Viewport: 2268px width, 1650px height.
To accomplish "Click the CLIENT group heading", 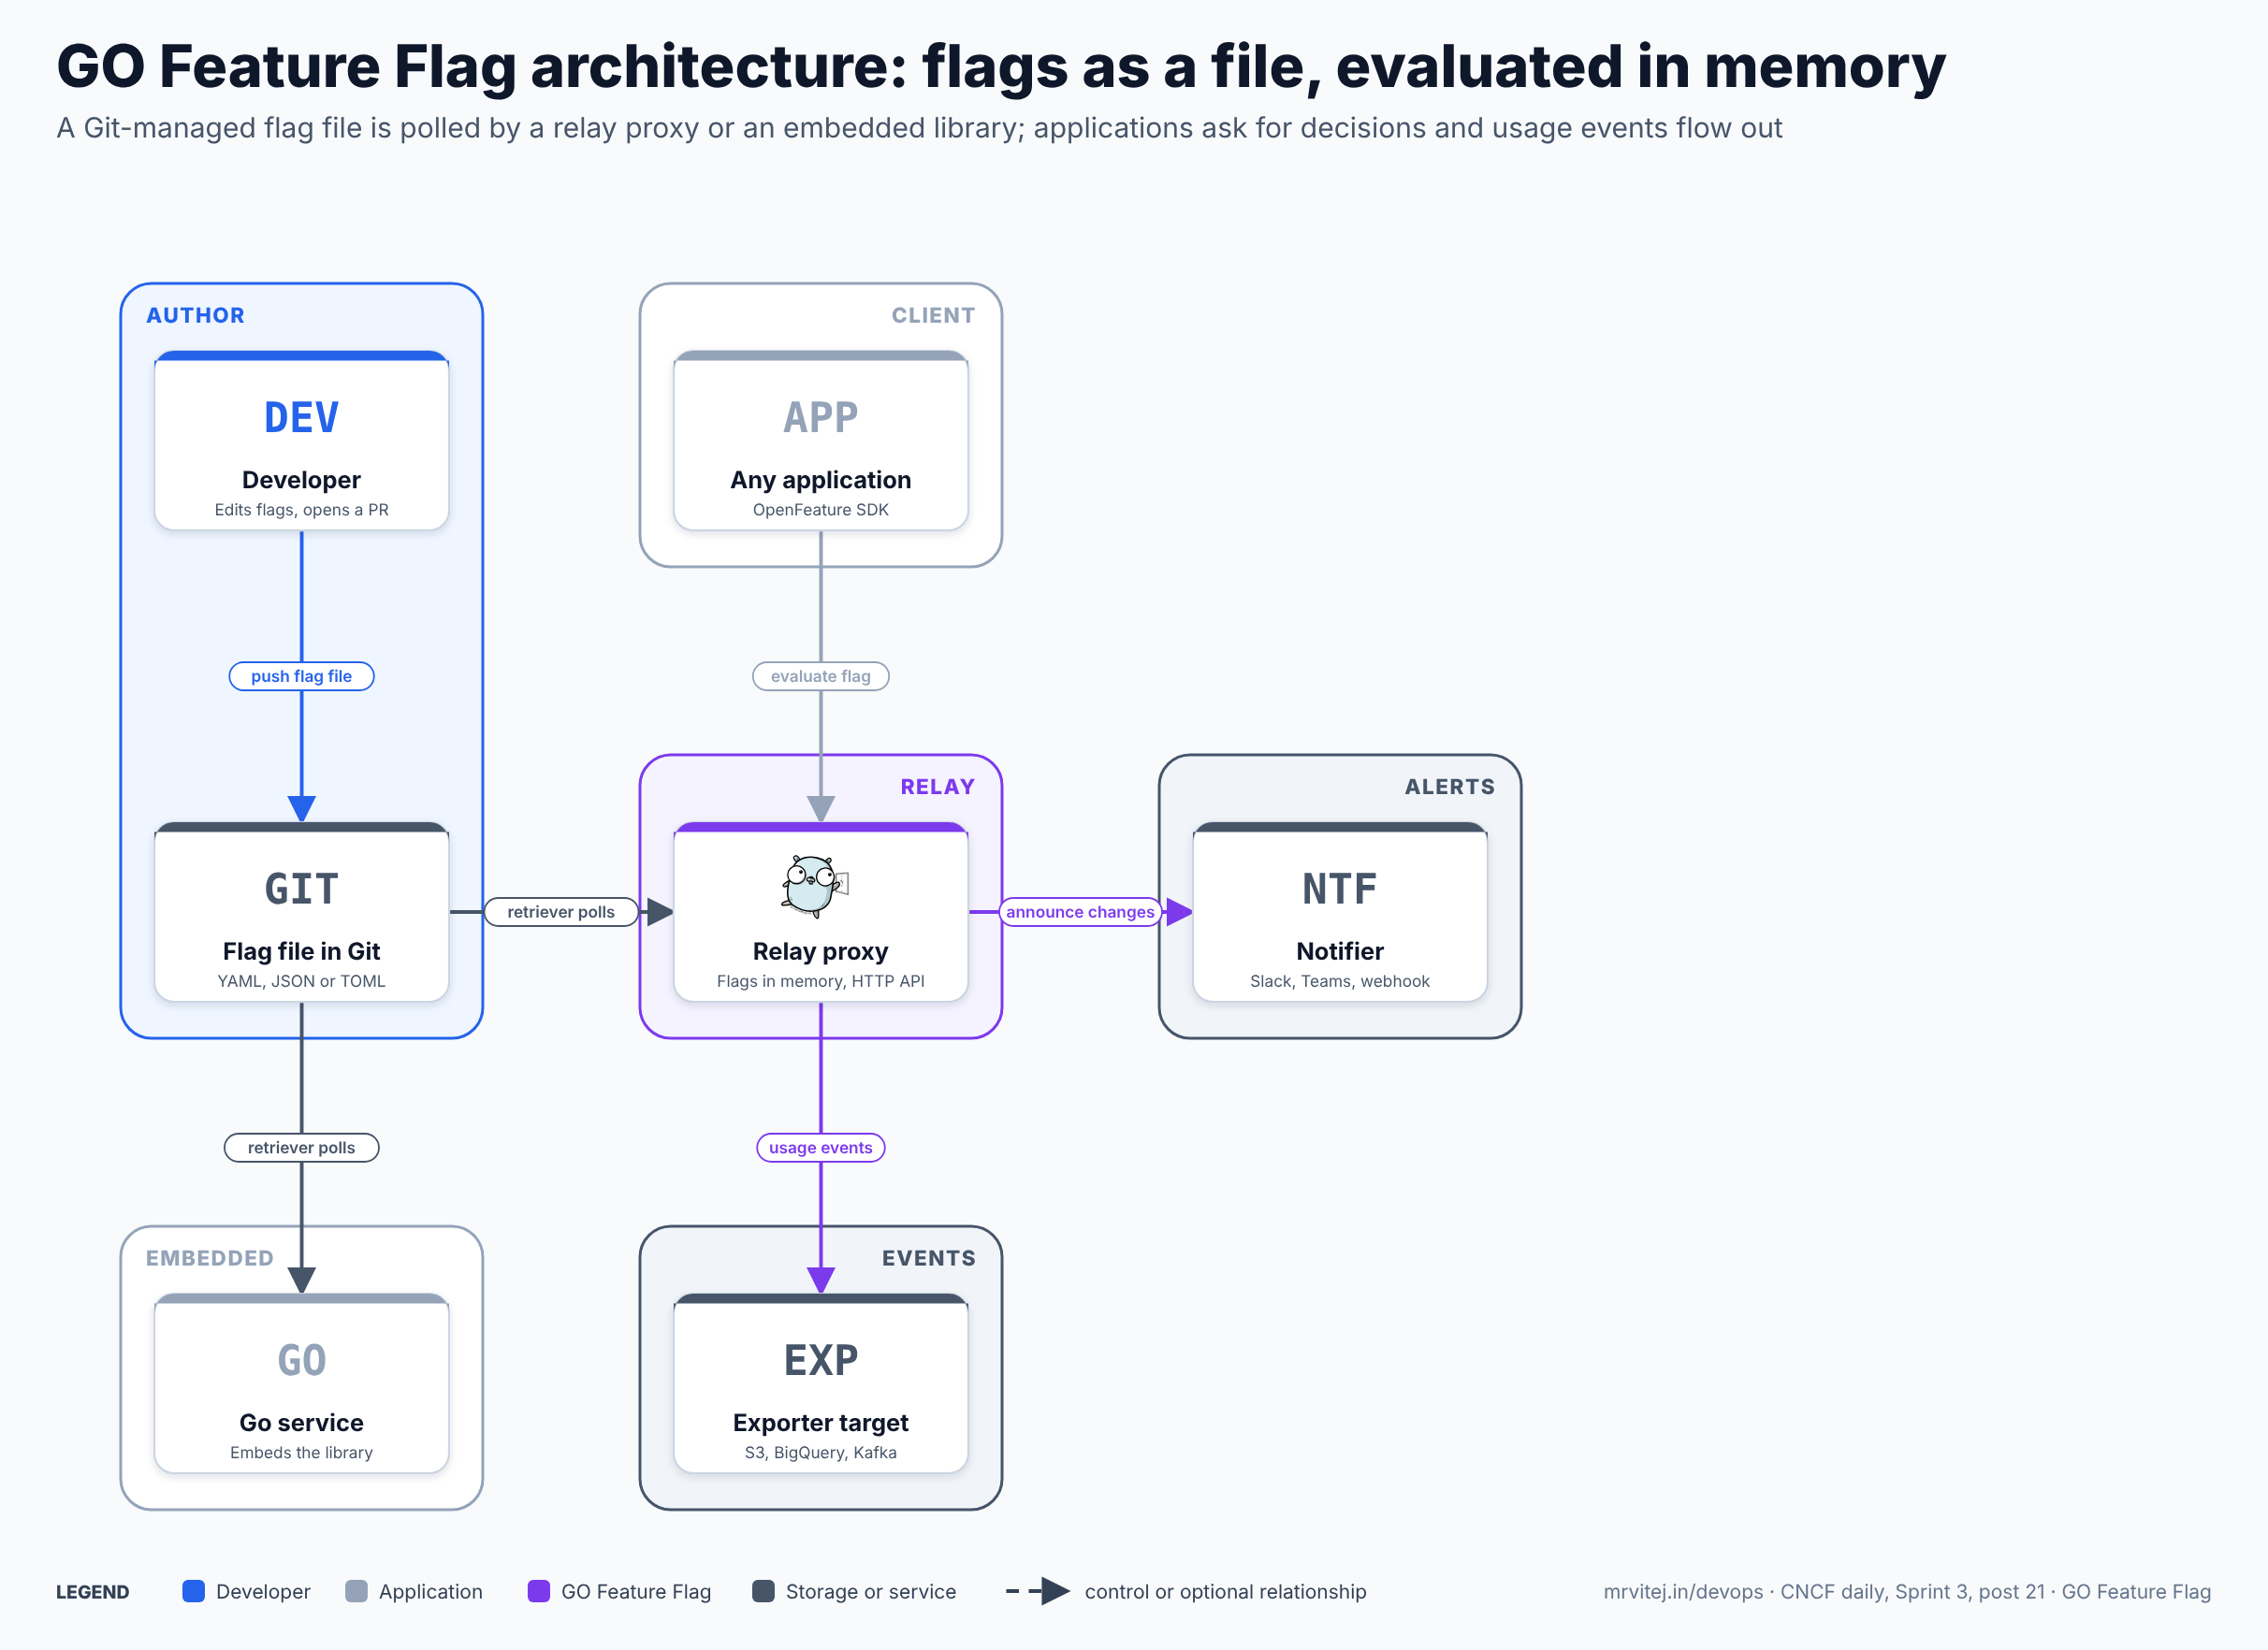I will click(x=933, y=315).
